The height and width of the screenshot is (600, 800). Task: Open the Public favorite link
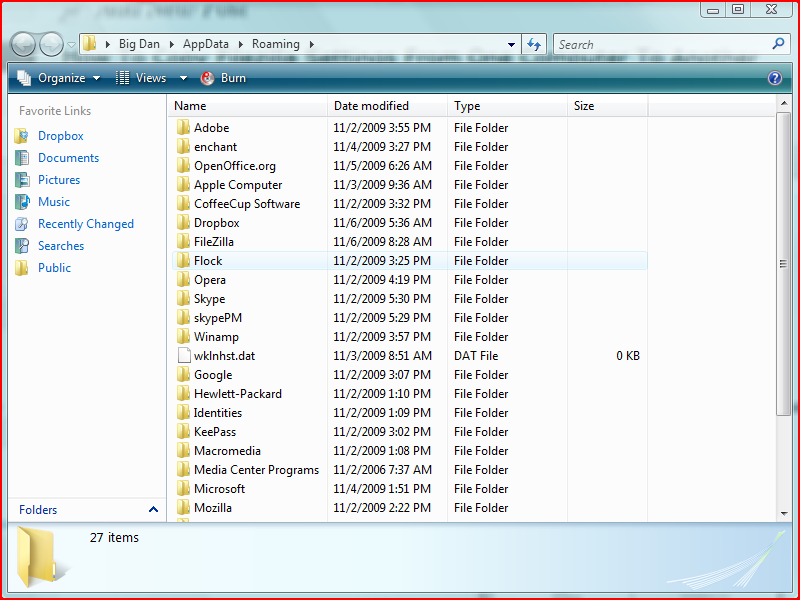(x=55, y=267)
